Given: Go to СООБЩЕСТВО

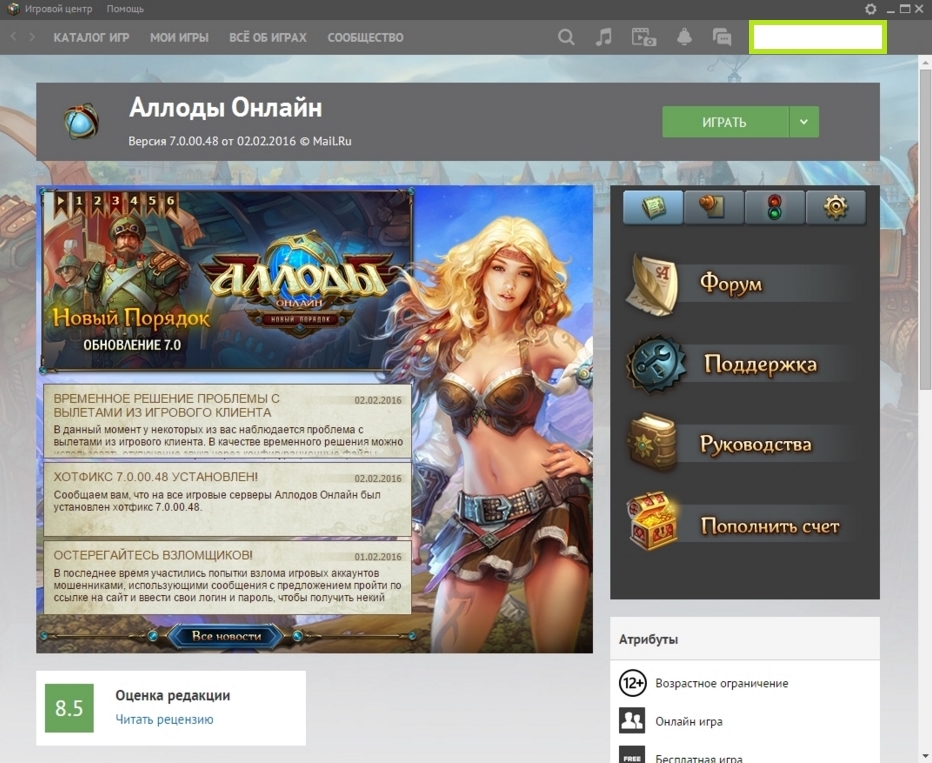Looking at the screenshot, I should coord(365,37).
